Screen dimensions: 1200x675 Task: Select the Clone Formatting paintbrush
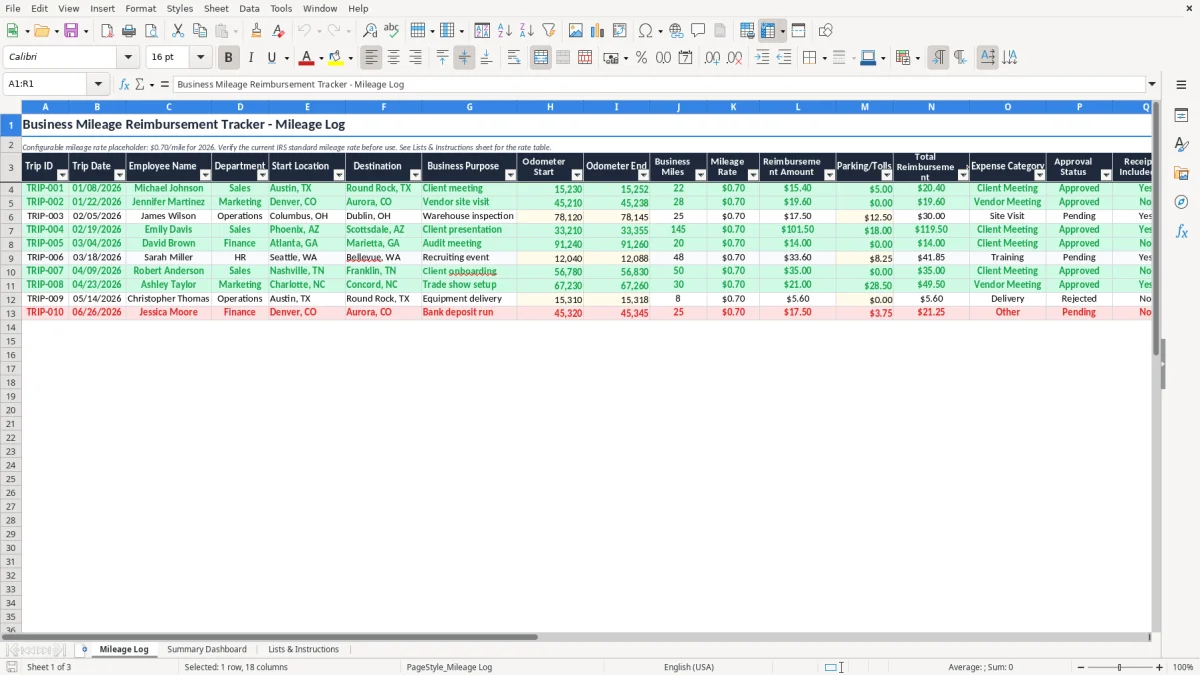(256, 31)
